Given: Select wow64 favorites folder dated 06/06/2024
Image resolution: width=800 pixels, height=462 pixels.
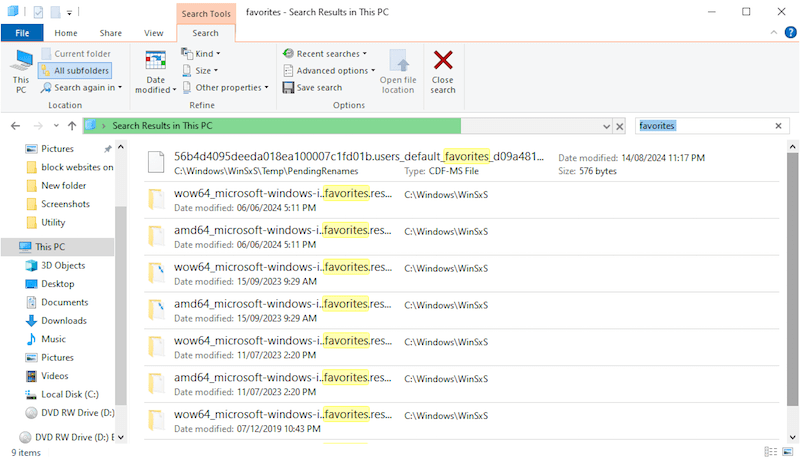Looking at the screenshot, I should pos(461,200).
